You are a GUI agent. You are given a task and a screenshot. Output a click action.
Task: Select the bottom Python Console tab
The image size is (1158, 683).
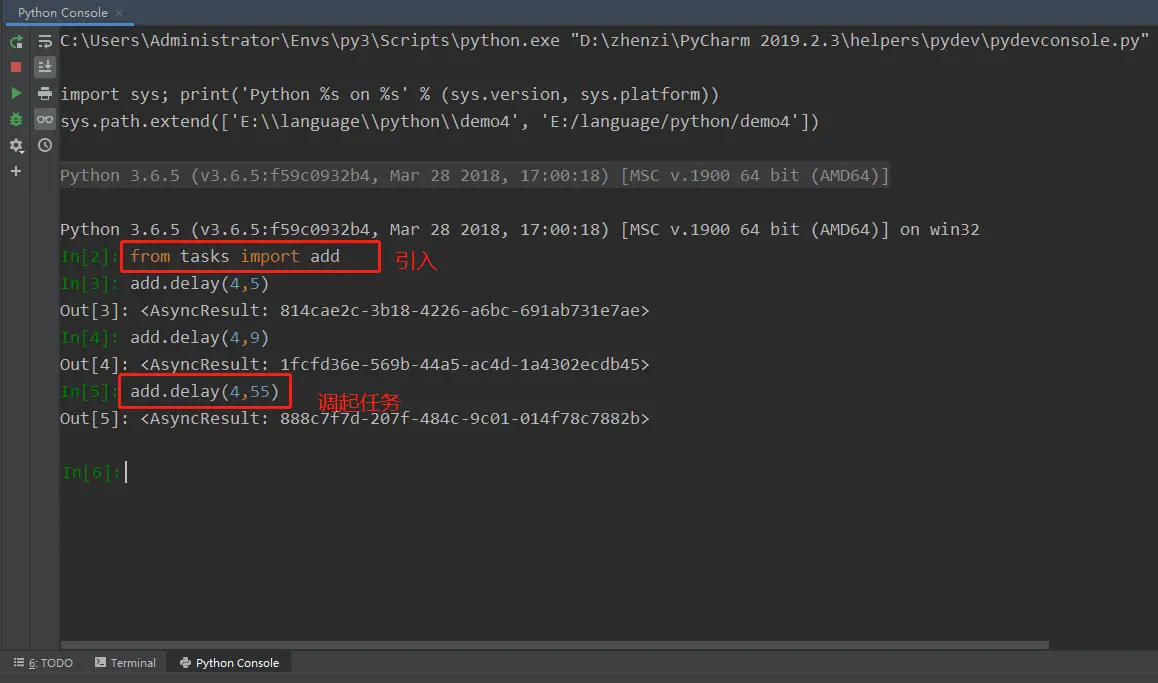click(x=230, y=663)
